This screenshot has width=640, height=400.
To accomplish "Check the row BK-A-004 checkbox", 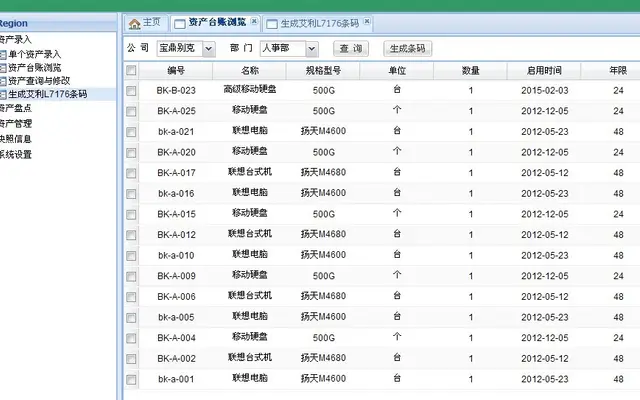I will 131,338.
